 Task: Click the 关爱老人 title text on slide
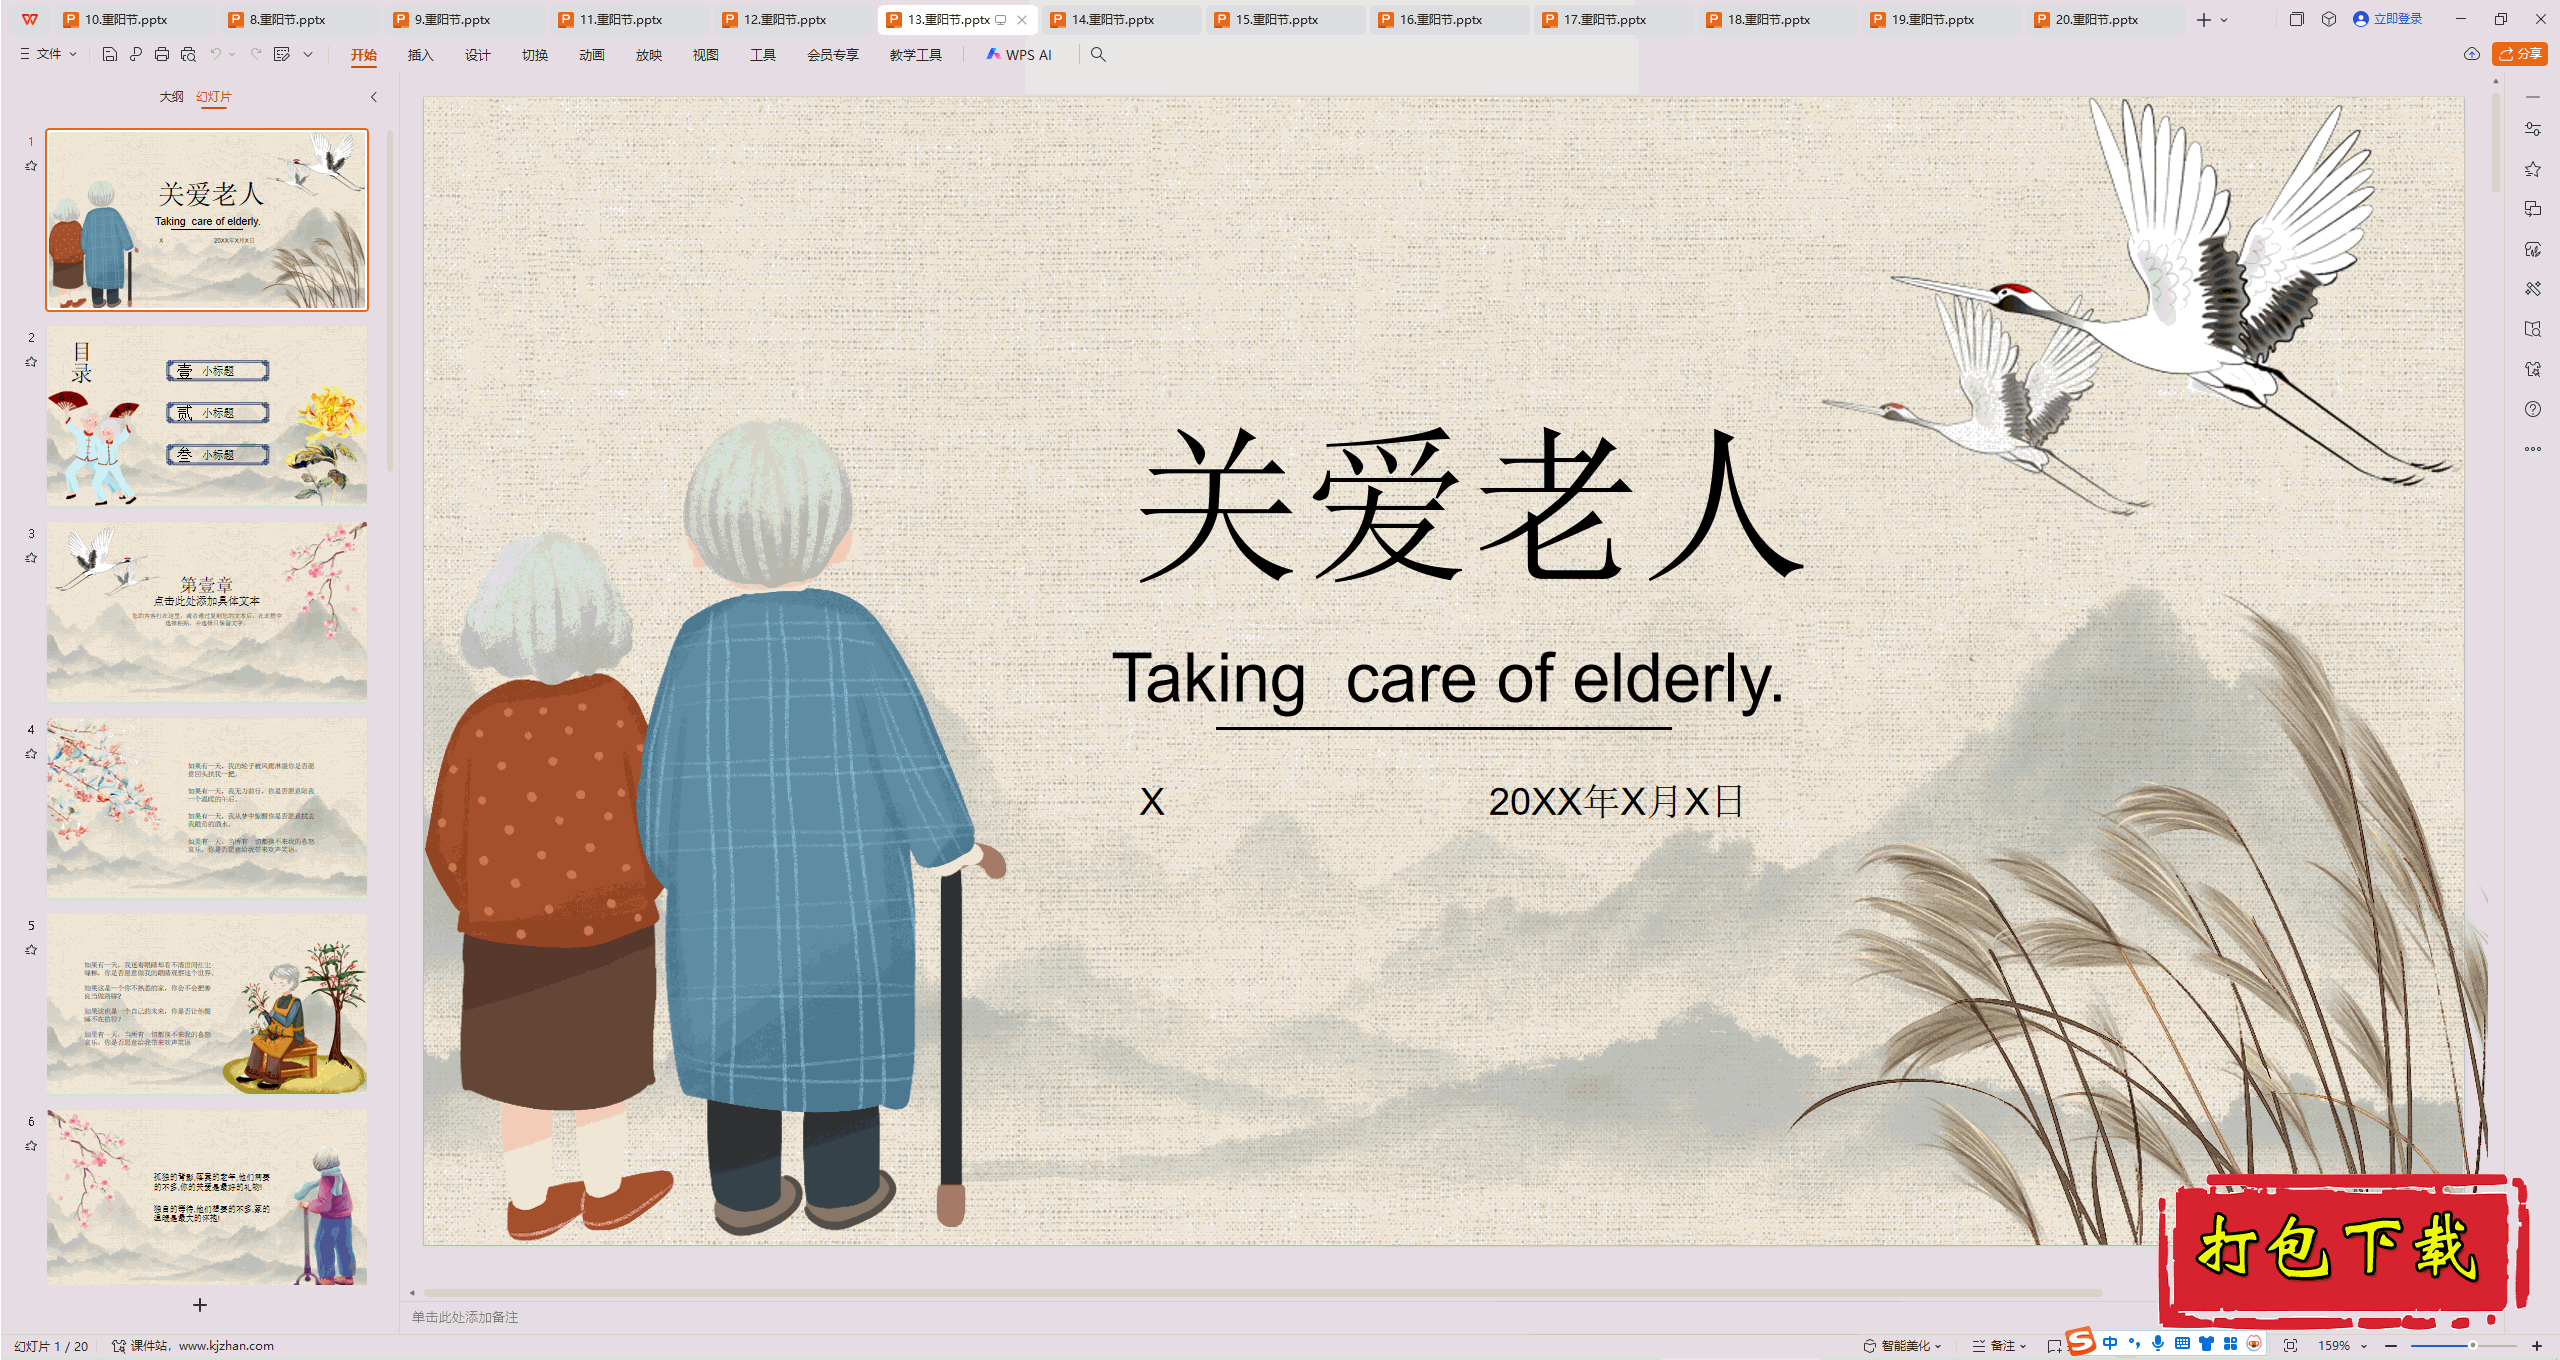[1470, 505]
